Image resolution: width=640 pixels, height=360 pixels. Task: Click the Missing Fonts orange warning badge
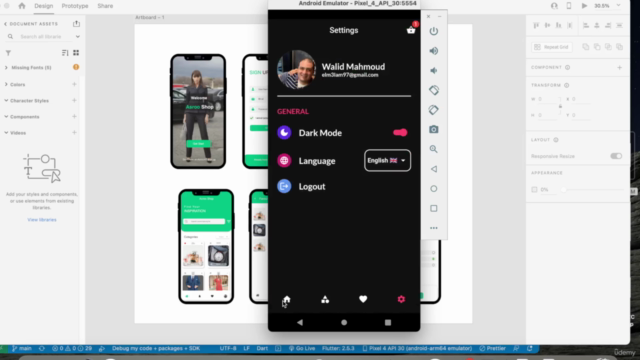coord(76,67)
